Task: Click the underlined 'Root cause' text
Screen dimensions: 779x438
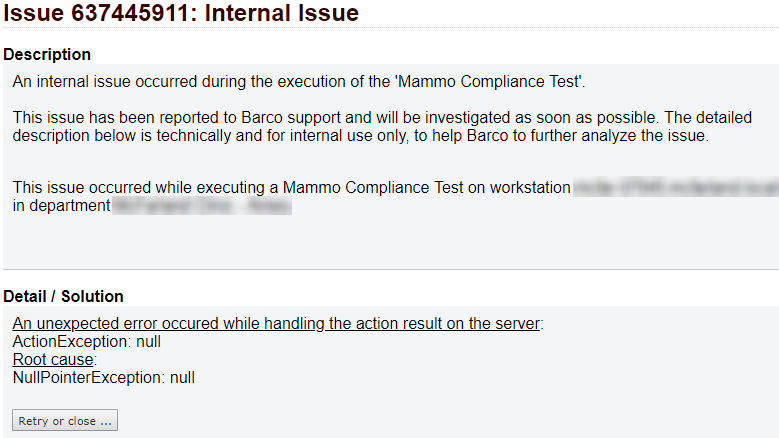Action: [53, 360]
